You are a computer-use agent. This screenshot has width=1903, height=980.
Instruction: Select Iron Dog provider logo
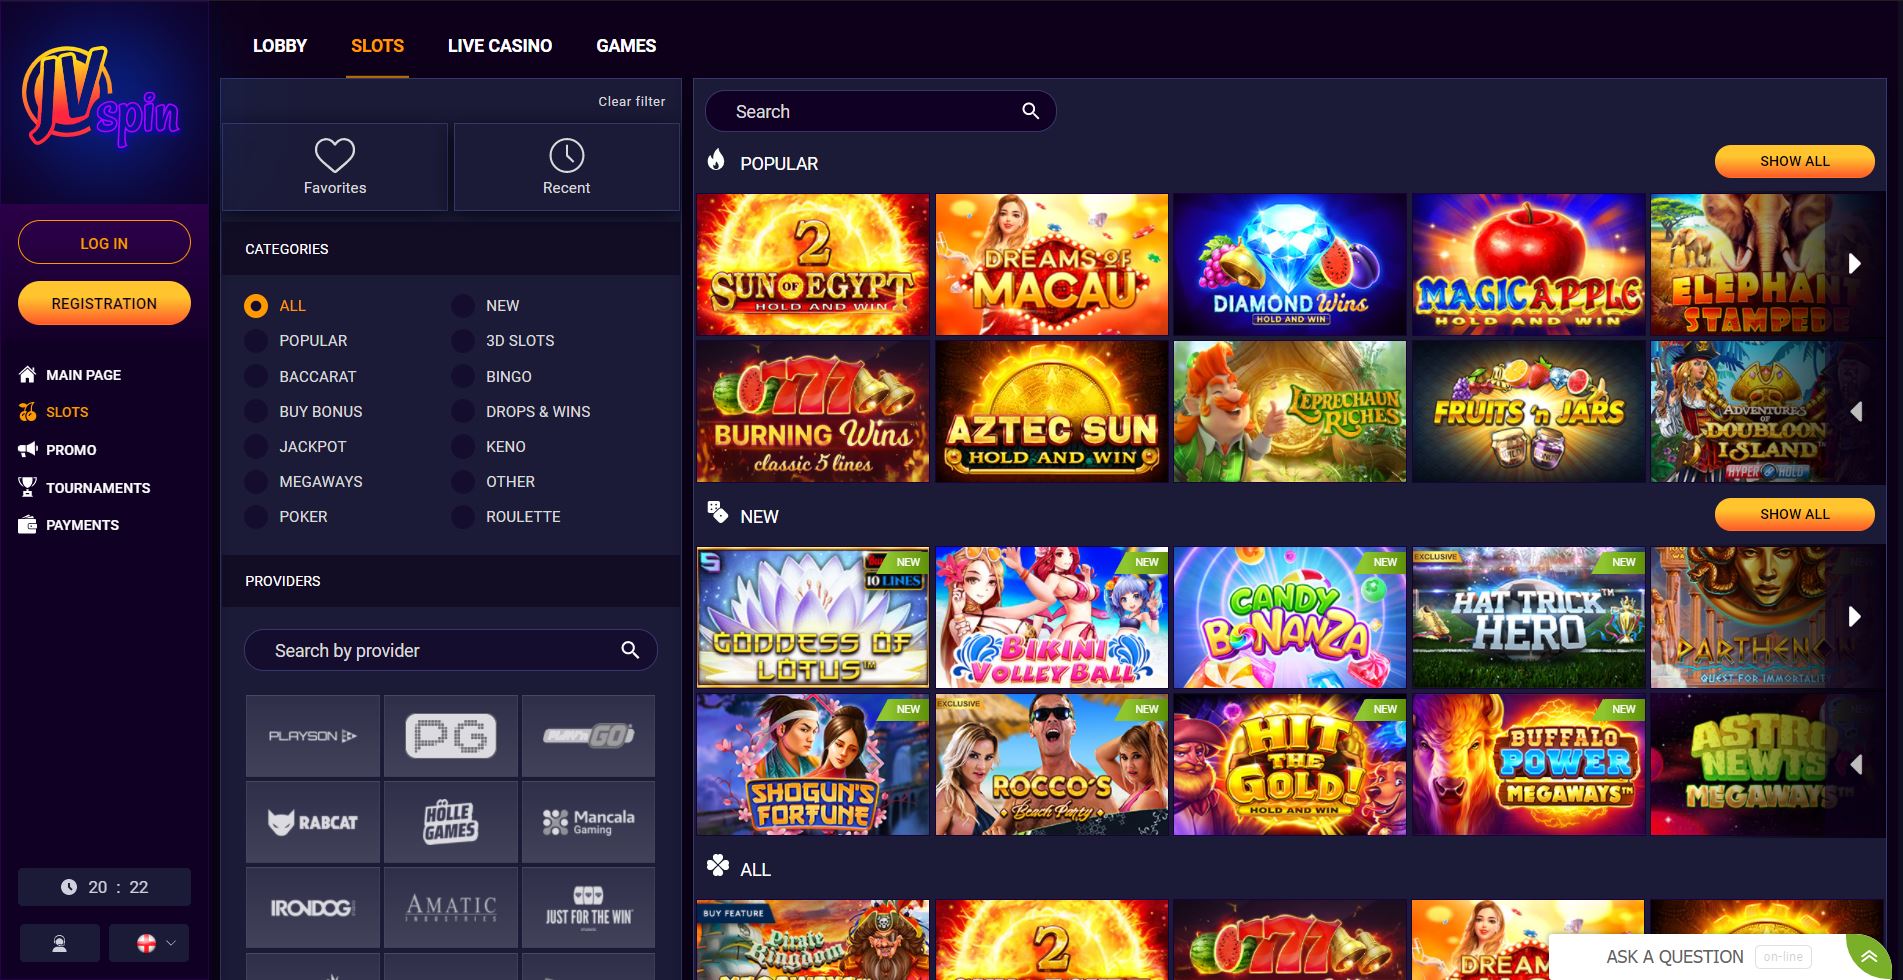tap(313, 908)
